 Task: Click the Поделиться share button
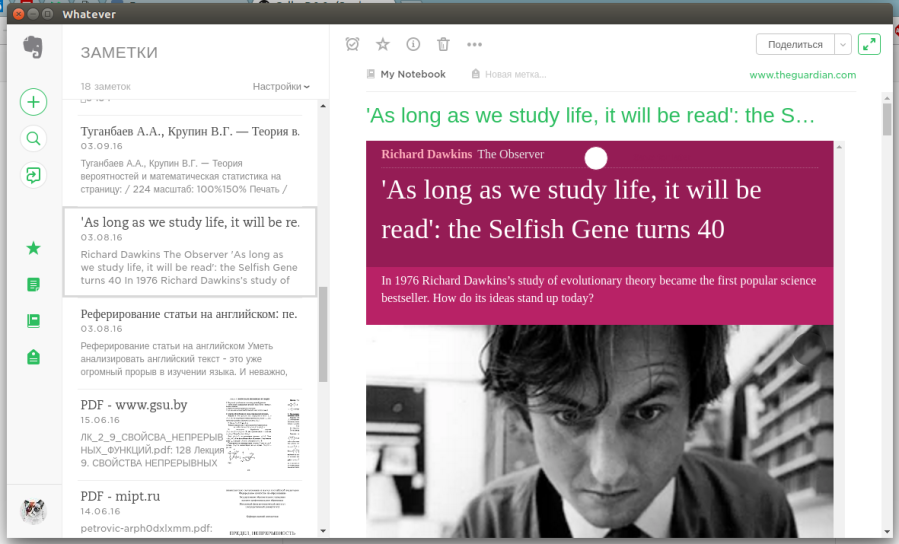point(795,44)
